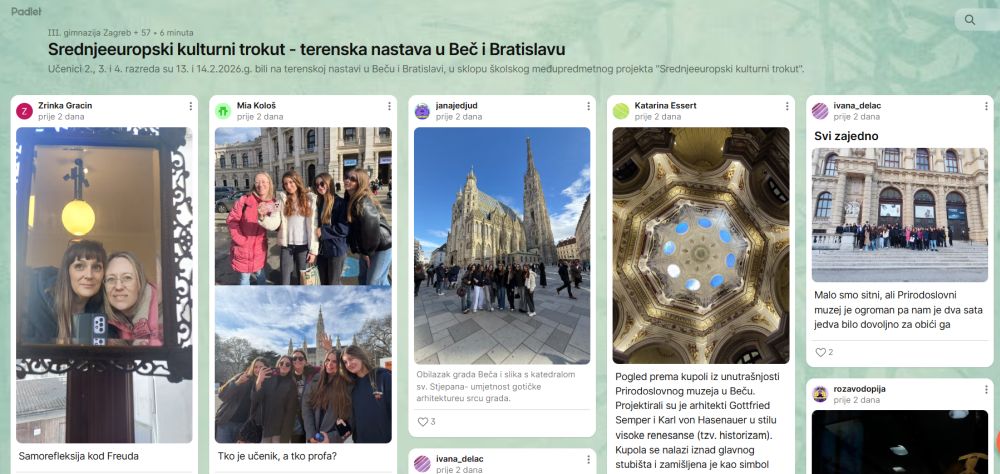Image resolution: width=1000 pixels, height=474 pixels.
Task: Open the search icon at top right
Action: 969,20
